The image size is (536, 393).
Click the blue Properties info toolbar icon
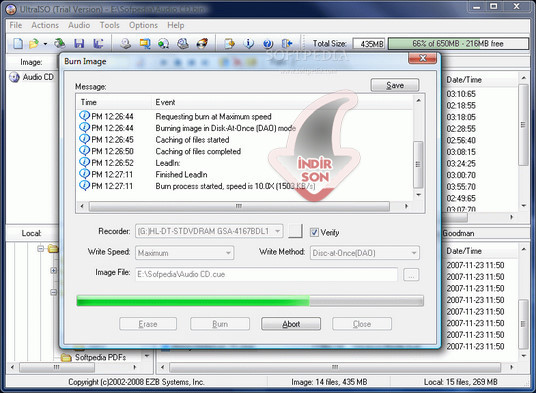coord(249,43)
